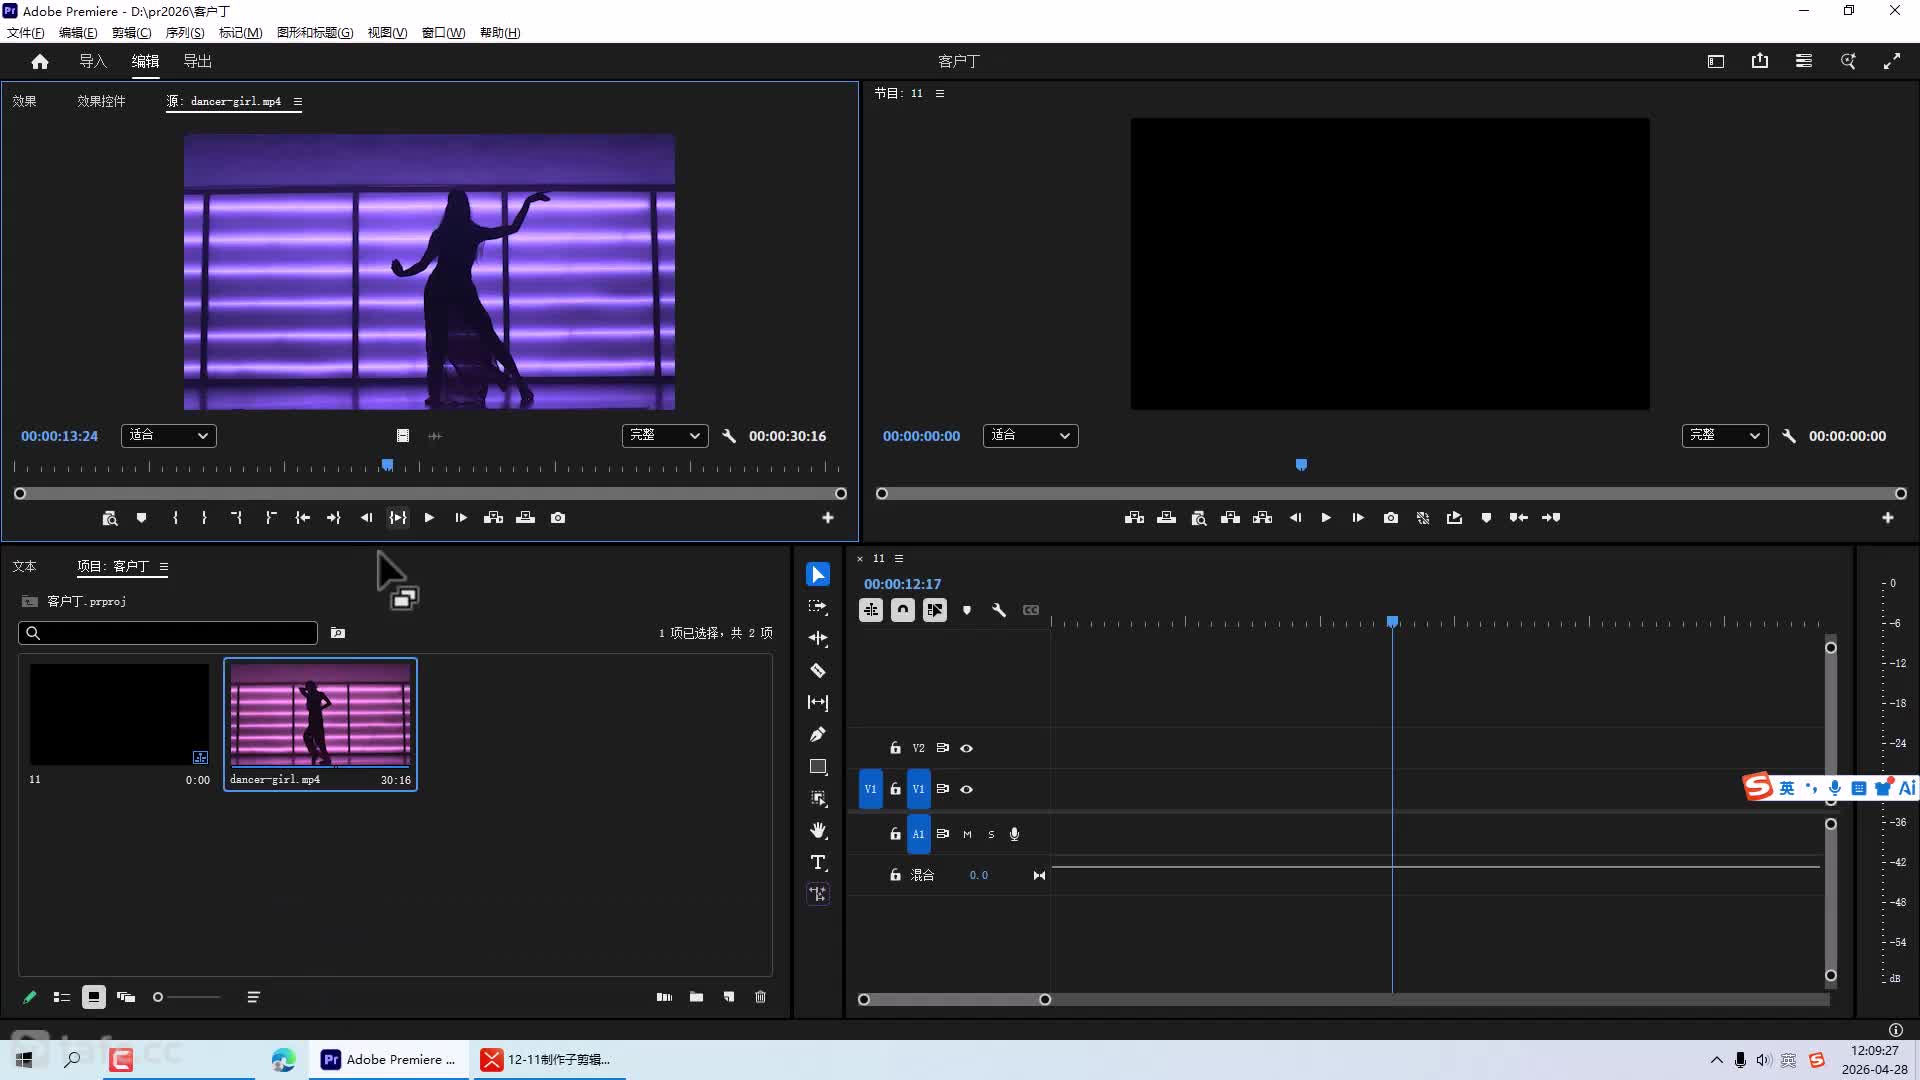This screenshot has width=1920, height=1080.
Task: Switch to the 导出 workspace tab
Action: [198, 61]
